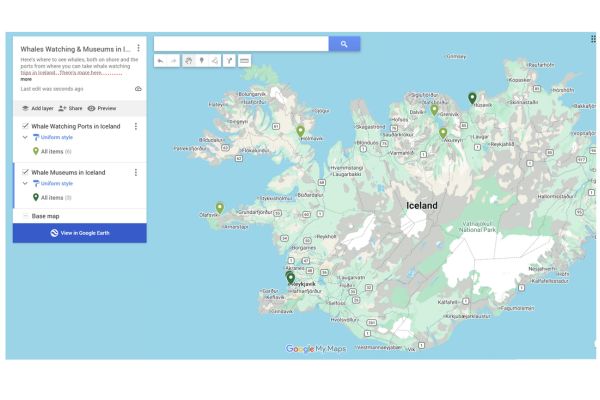Toggle the Whale Museums in Iceland checkbox
Image resolution: width=600 pixels, height=400 pixels.
(x=25, y=172)
